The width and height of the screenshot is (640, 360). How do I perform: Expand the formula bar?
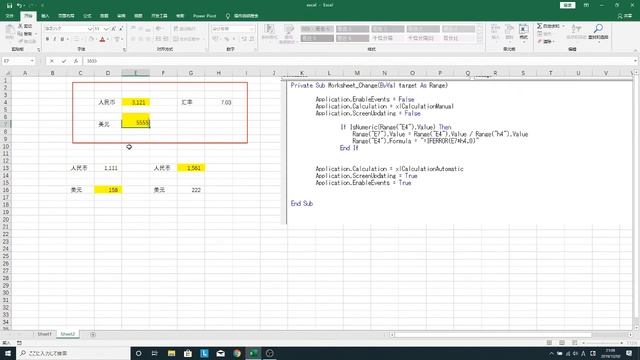coord(635,61)
